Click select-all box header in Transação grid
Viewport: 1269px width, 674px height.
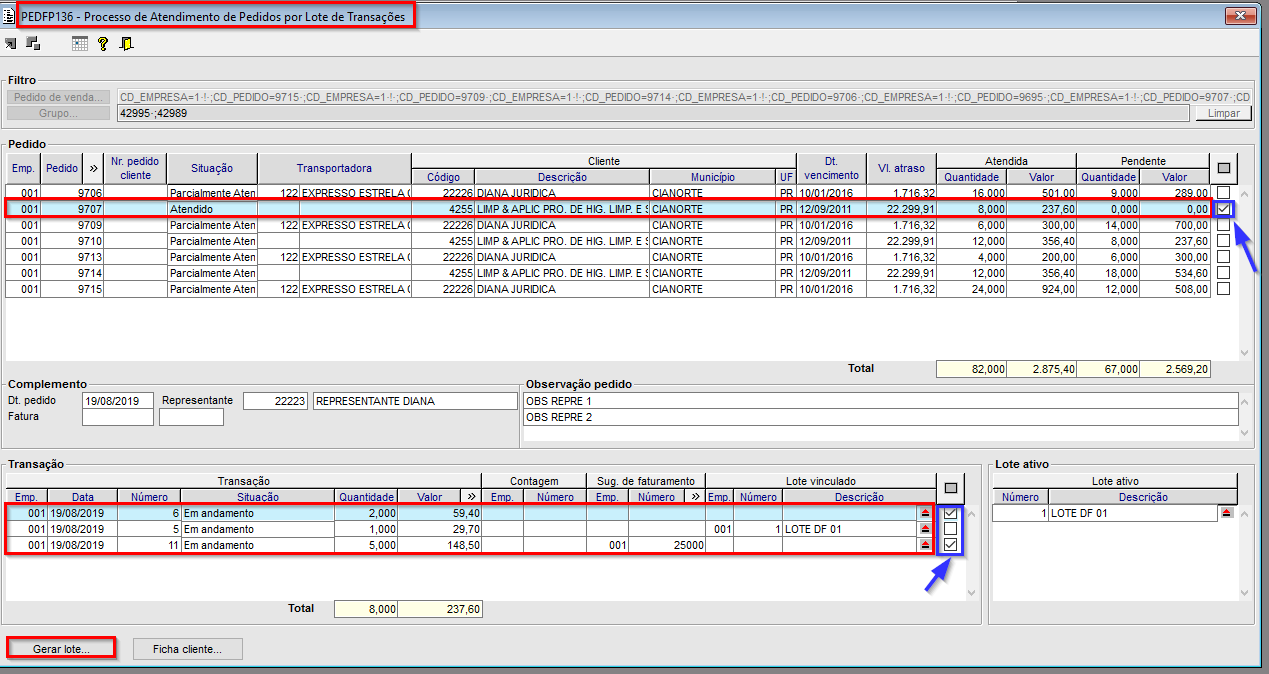click(x=952, y=488)
